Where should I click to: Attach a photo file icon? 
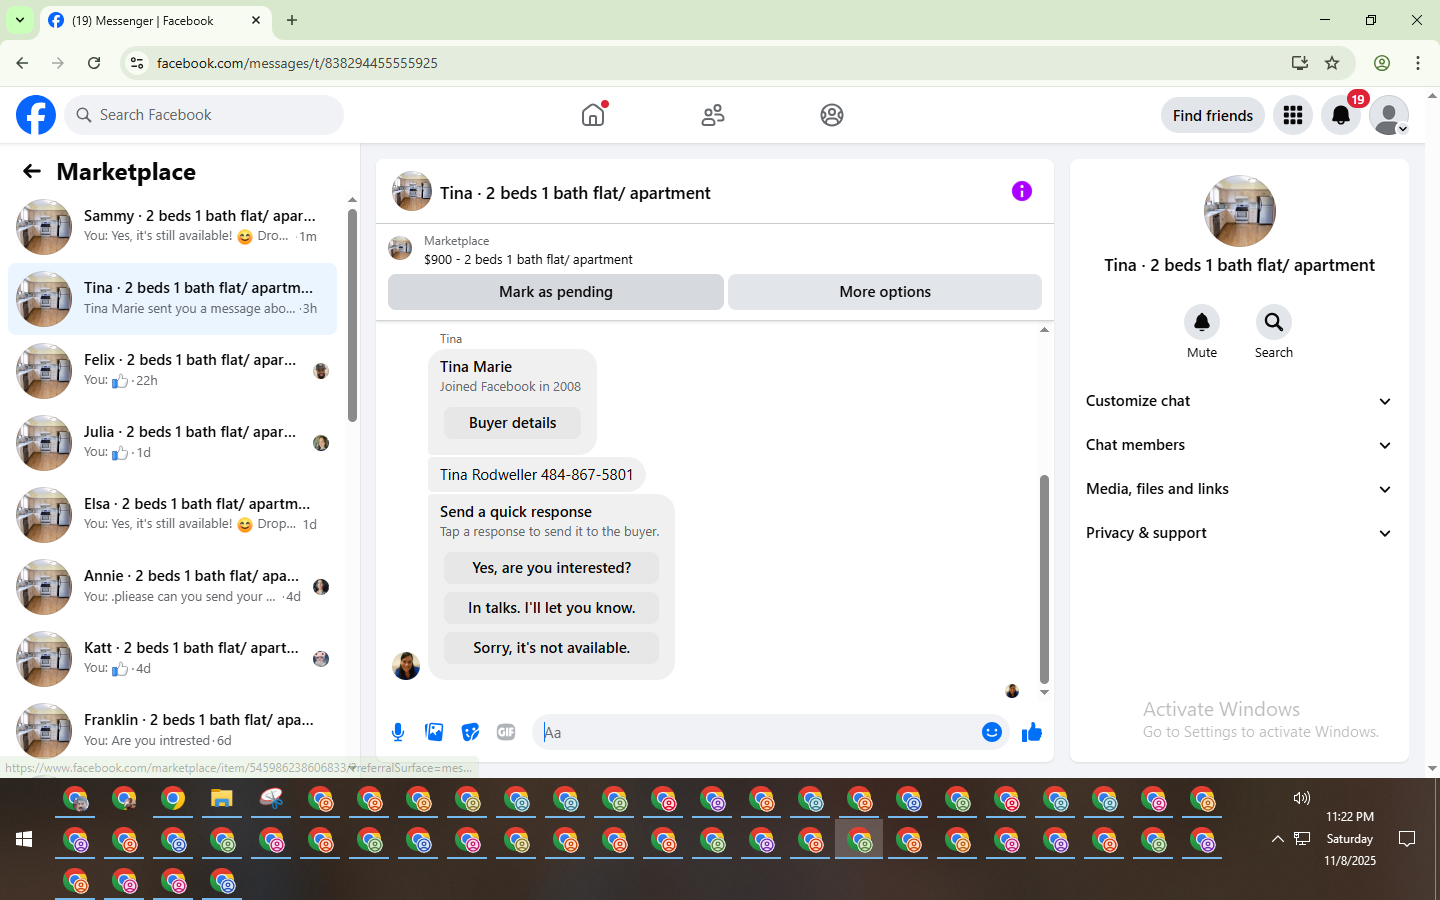[x=434, y=732]
